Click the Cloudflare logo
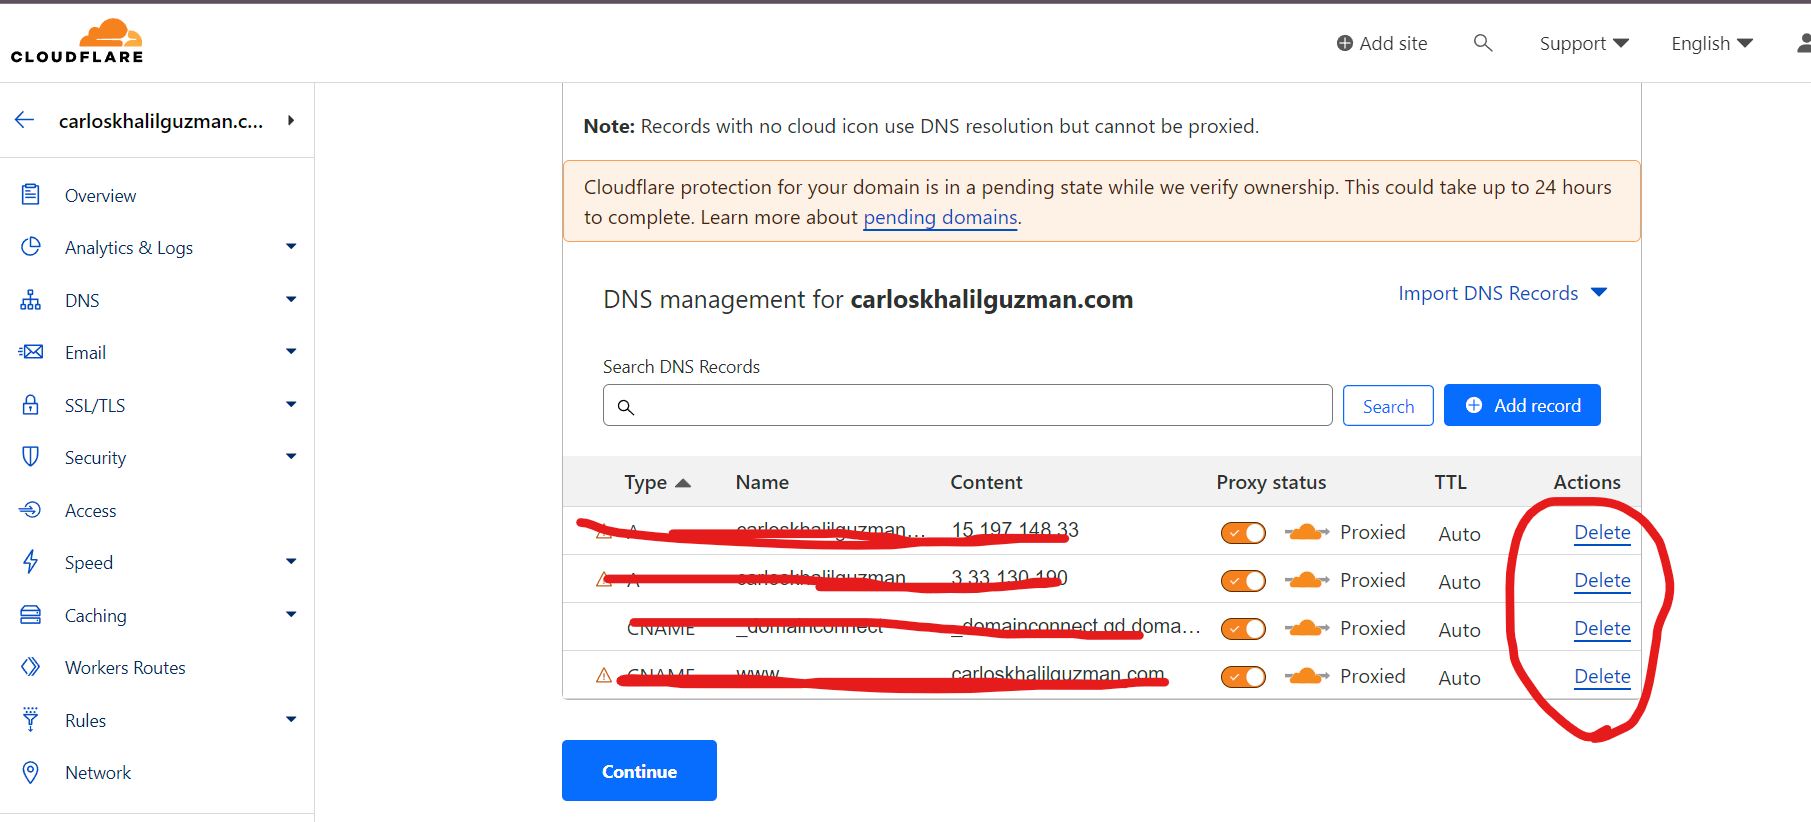This screenshot has width=1811, height=822. [x=77, y=41]
